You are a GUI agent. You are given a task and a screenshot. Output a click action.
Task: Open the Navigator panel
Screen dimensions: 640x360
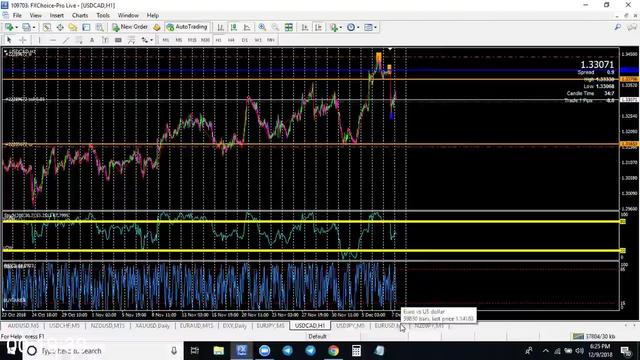click(73, 27)
